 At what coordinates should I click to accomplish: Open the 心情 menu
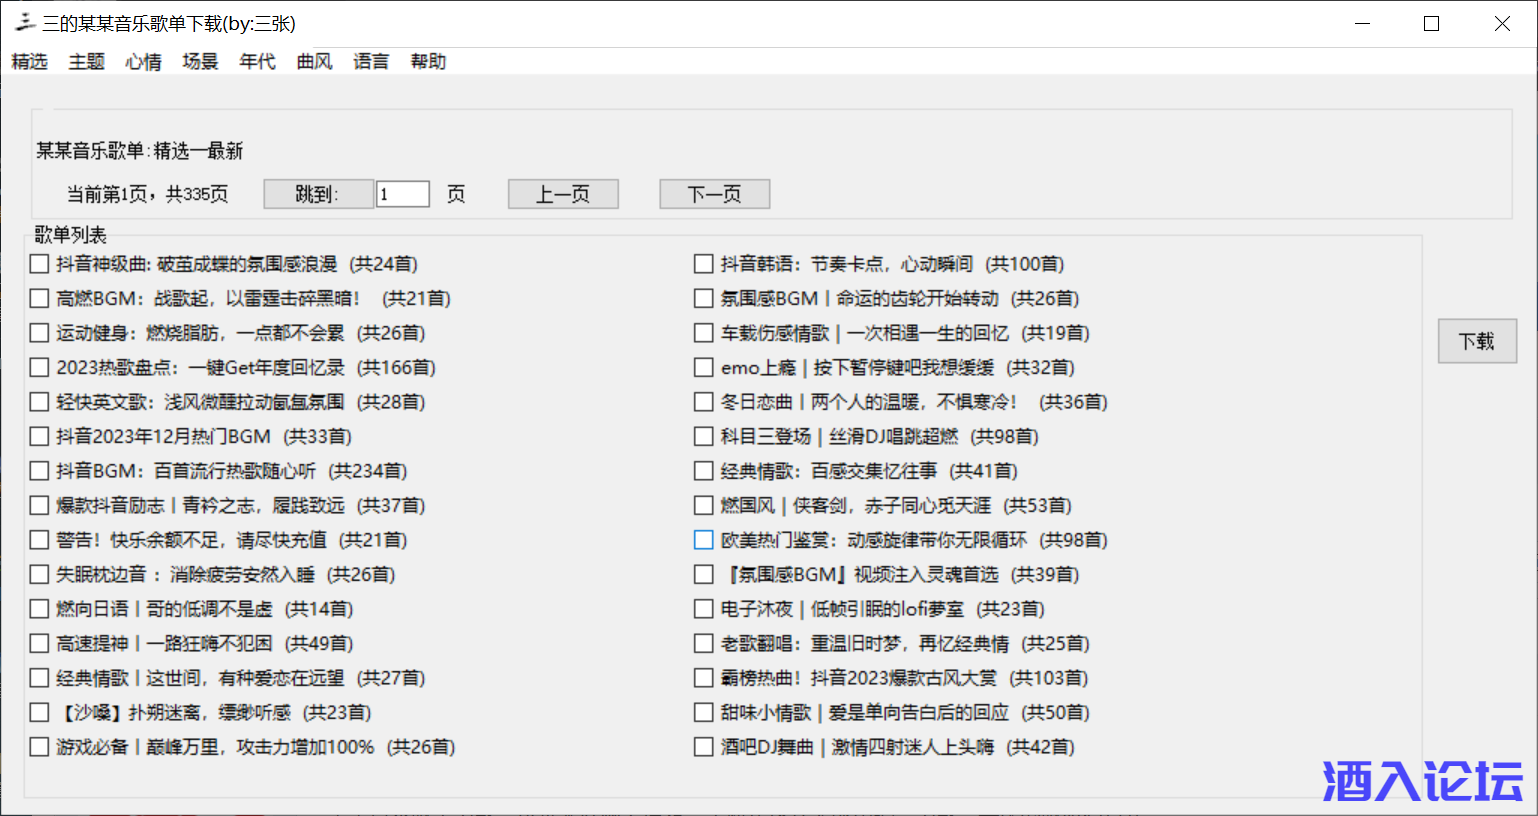(x=144, y=62)
